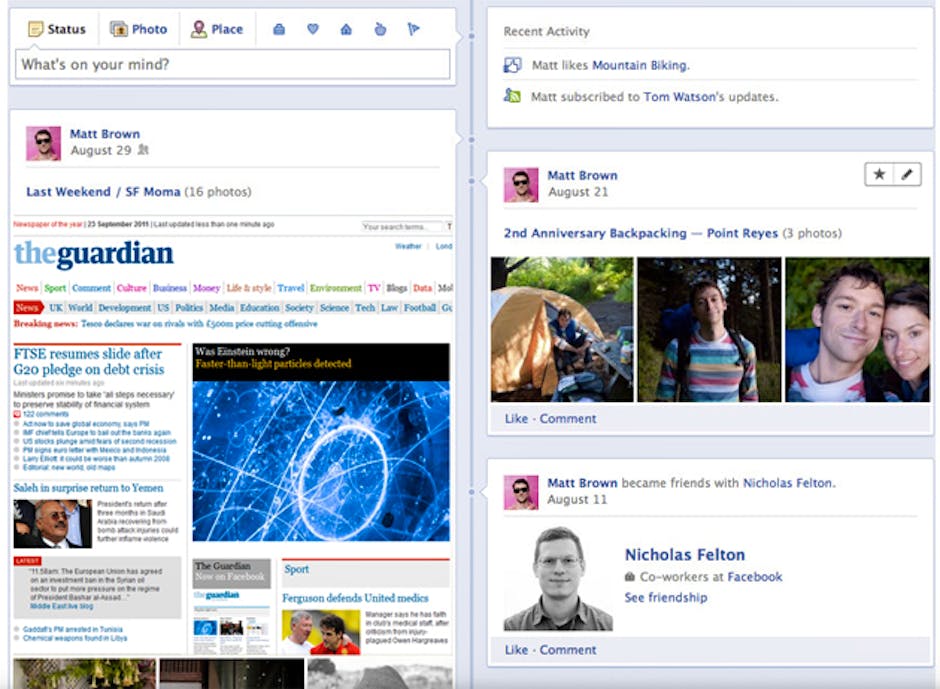
Task: Comment on the Nicholas Felton friendship story
Action: 568,650
